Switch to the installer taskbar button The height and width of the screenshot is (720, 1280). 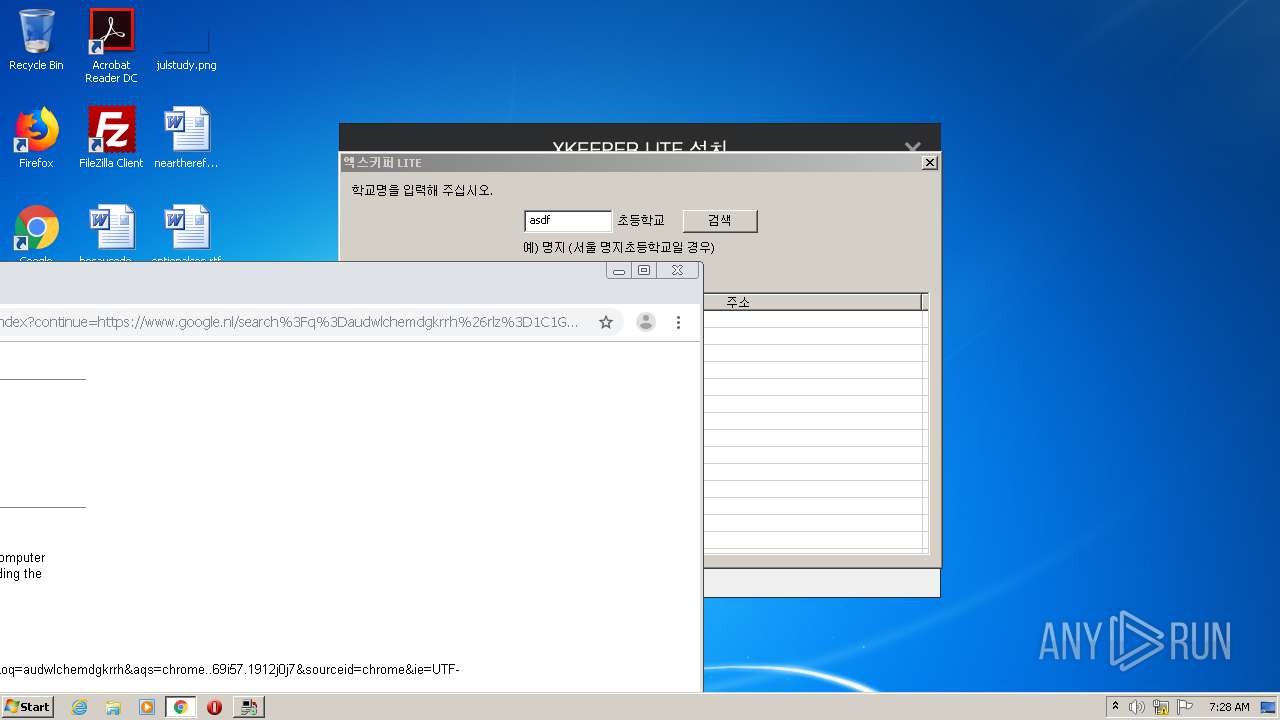(248, 707)
